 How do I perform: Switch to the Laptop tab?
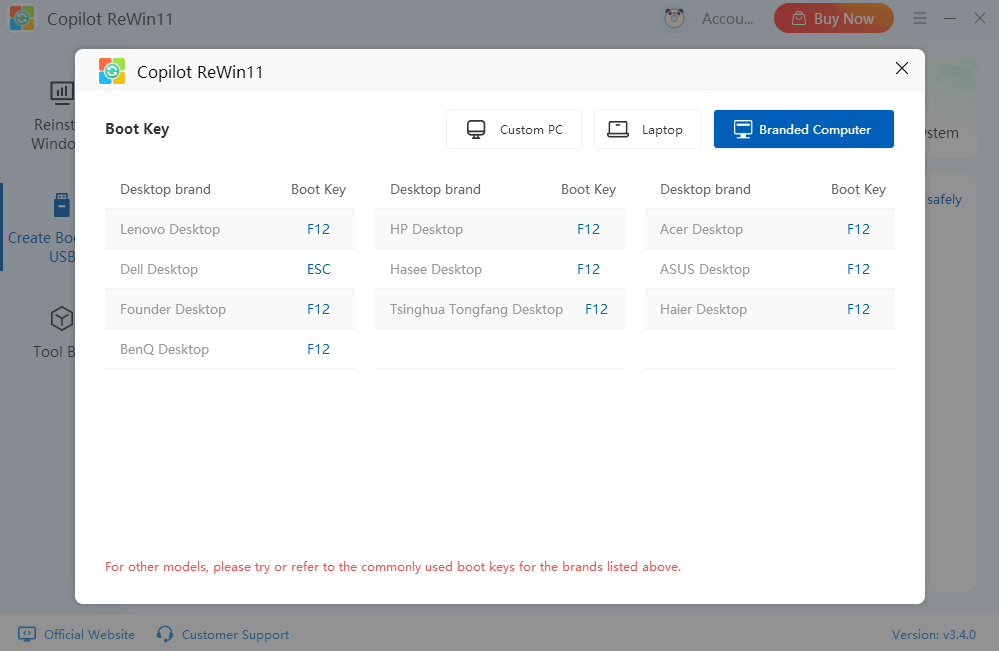pos(646,129)
